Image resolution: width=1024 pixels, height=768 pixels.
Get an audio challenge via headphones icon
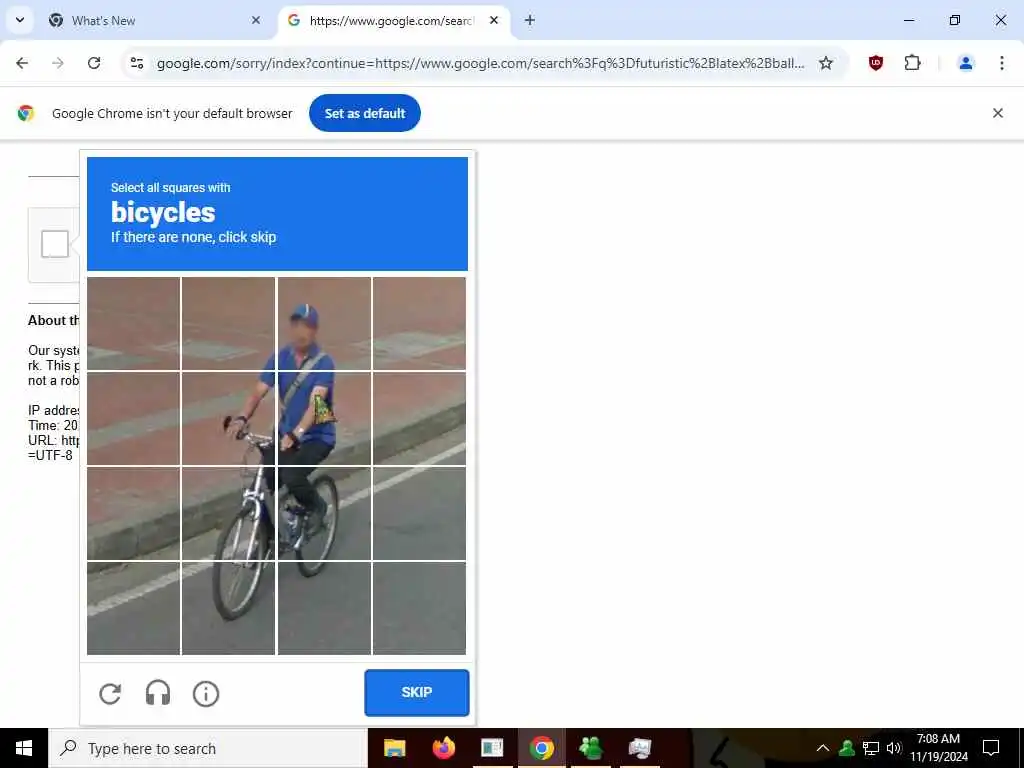click(x=158, y=693)
